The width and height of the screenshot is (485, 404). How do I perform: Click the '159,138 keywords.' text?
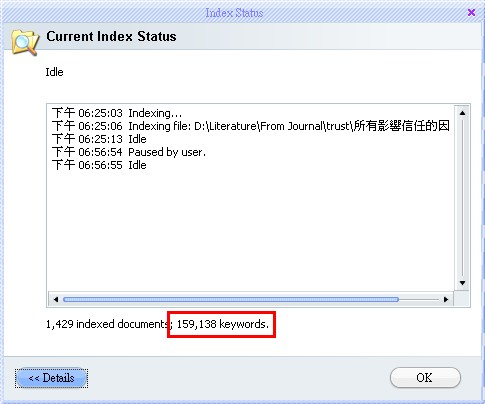click(223, 324)
